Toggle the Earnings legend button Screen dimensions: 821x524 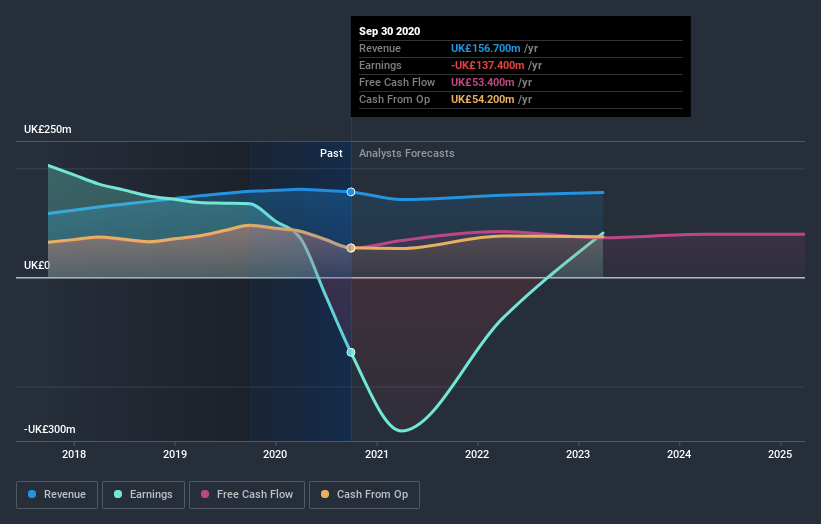pos(143,495)
